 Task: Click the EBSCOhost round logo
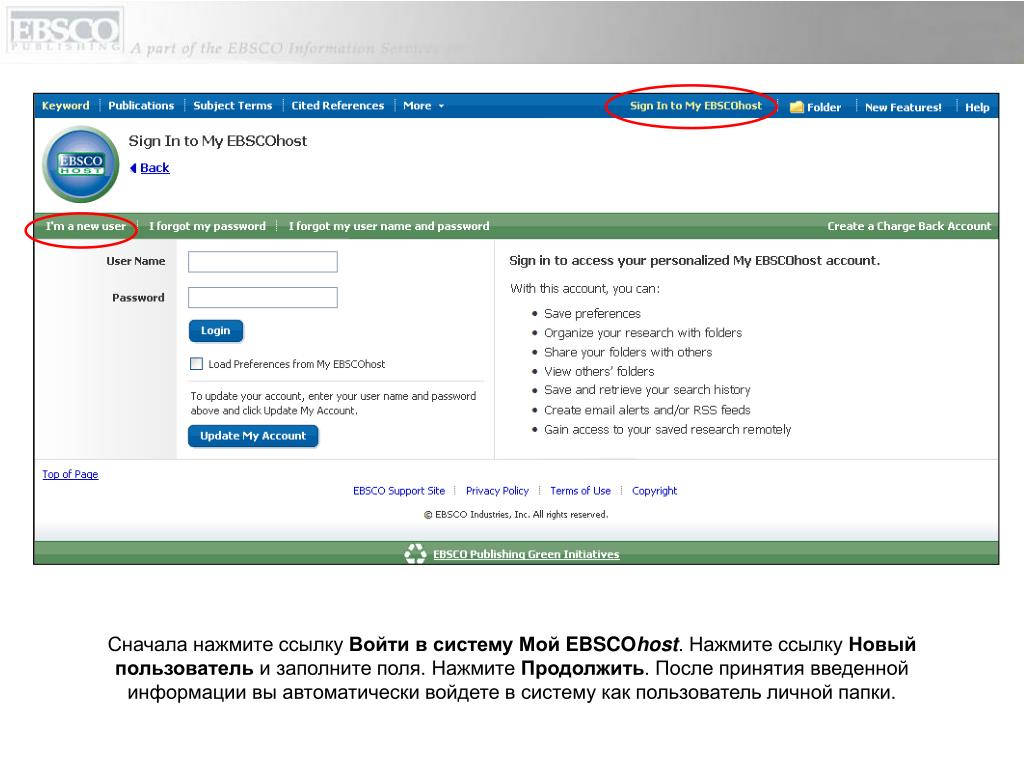click(x=80, y=164)
